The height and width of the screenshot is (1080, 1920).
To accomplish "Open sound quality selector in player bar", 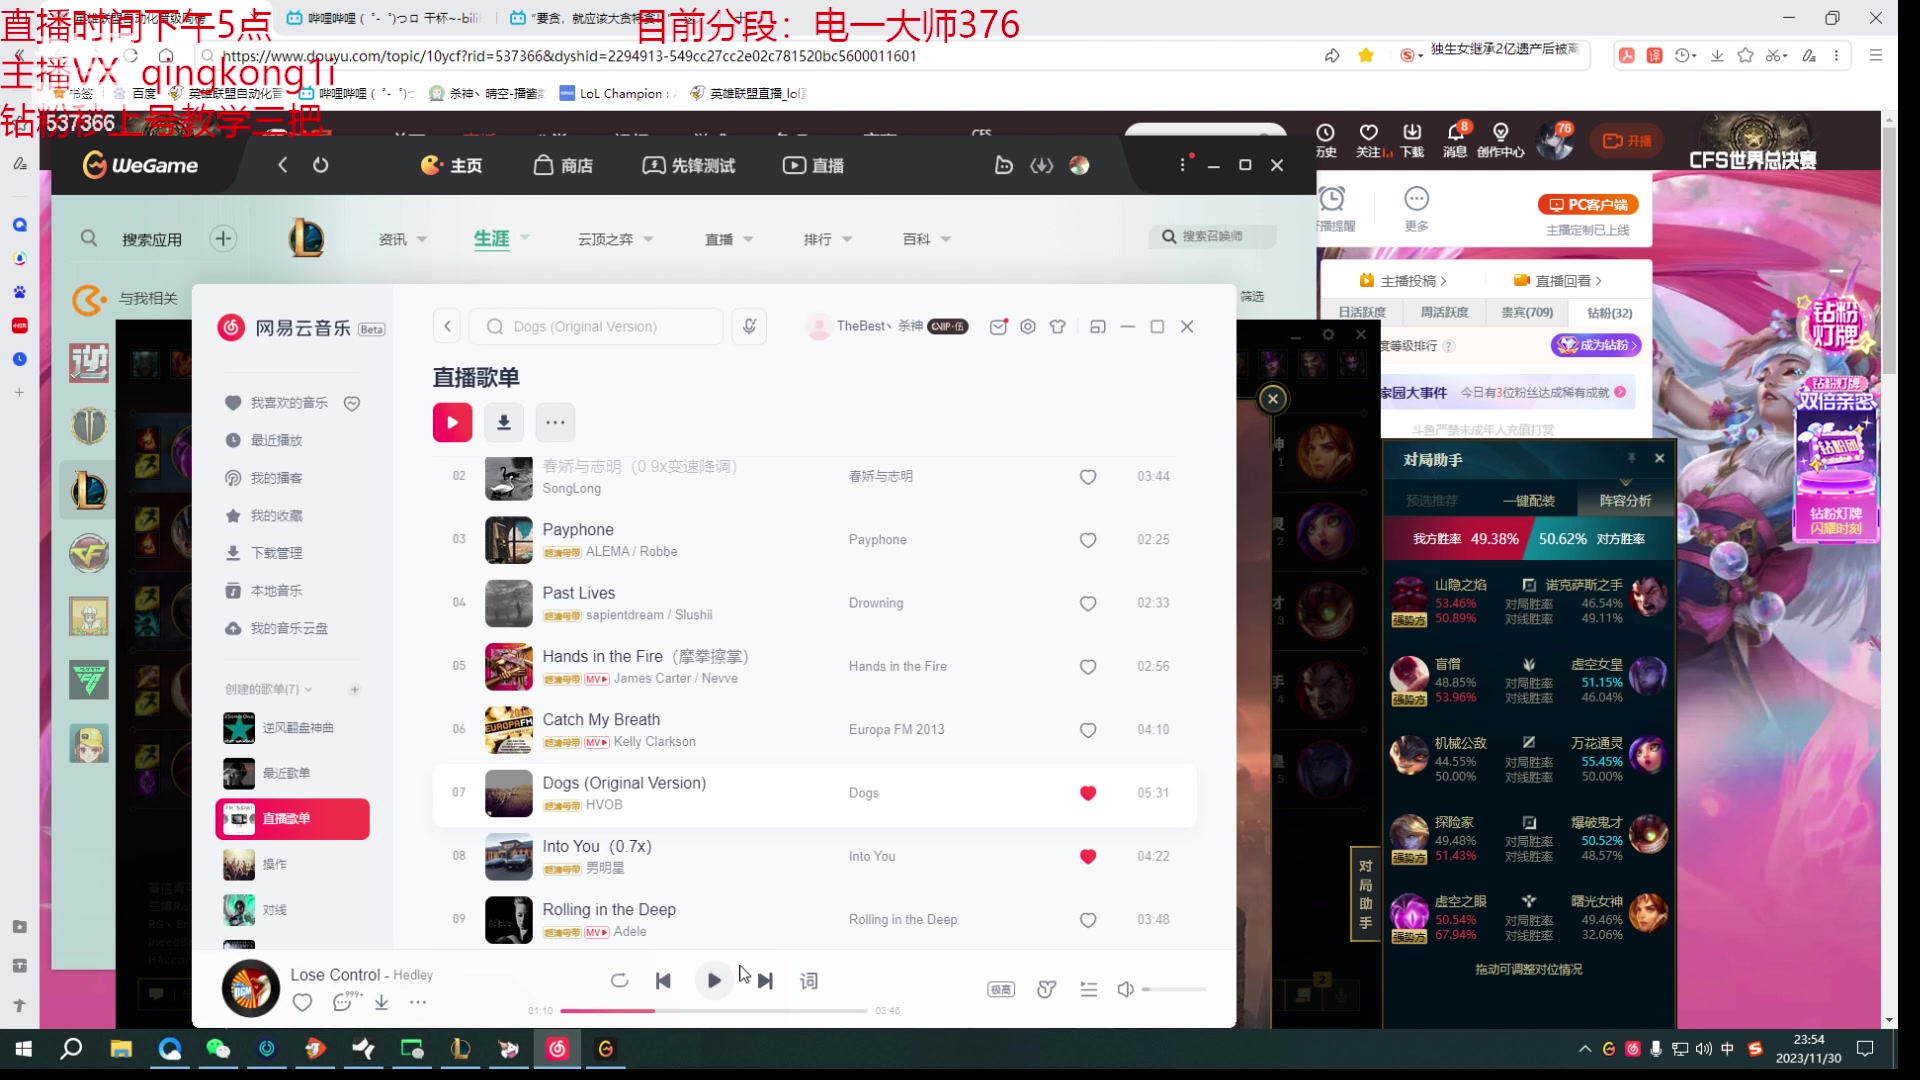I will click(x=1001, y=990).
